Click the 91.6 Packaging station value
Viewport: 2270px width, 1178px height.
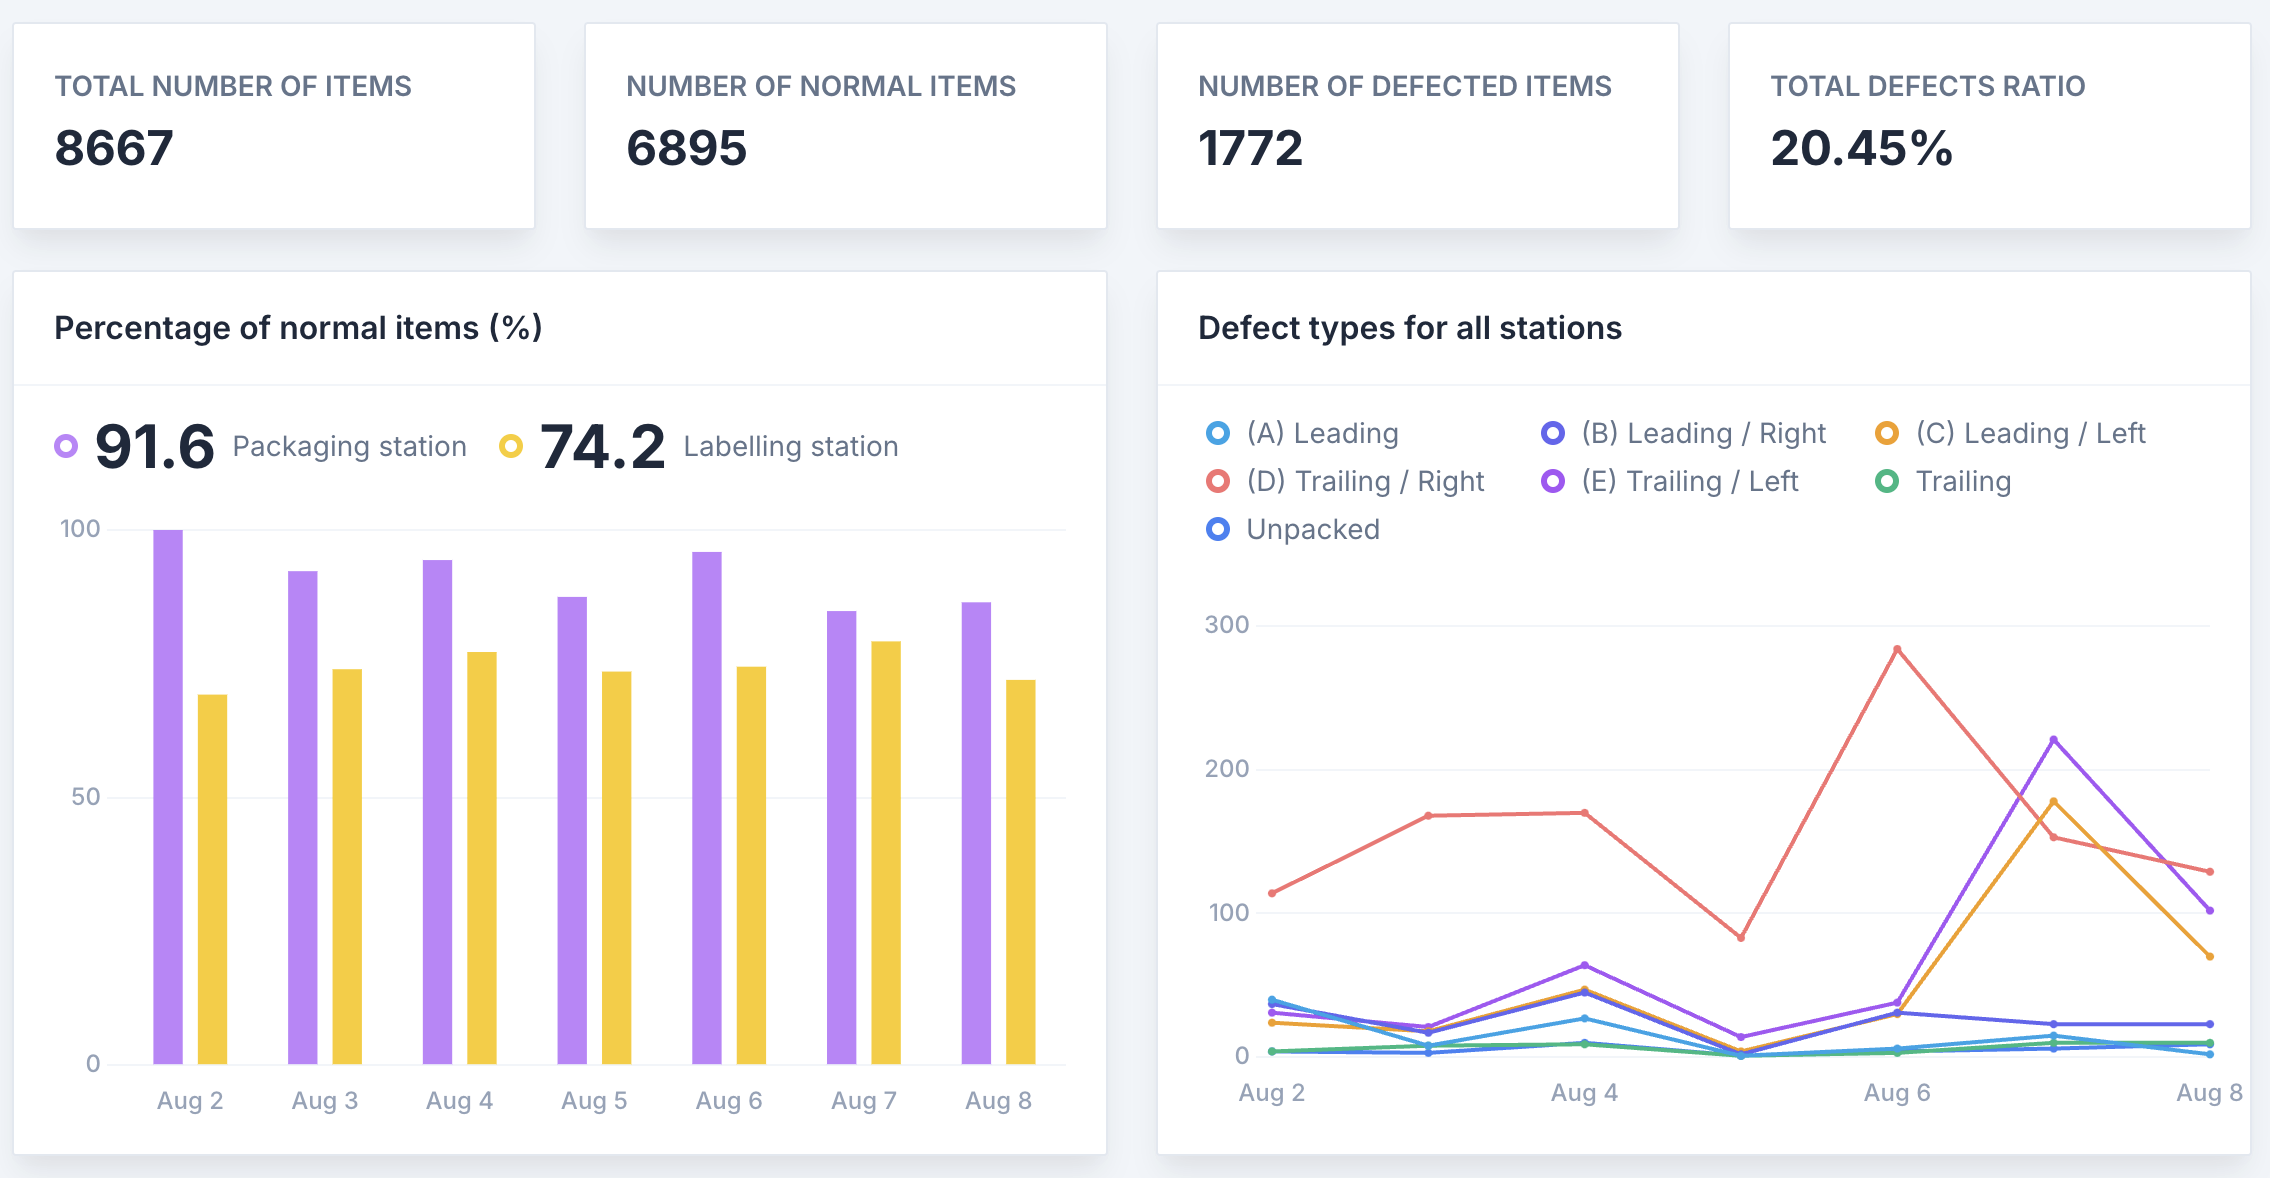(x=155, y=446)
